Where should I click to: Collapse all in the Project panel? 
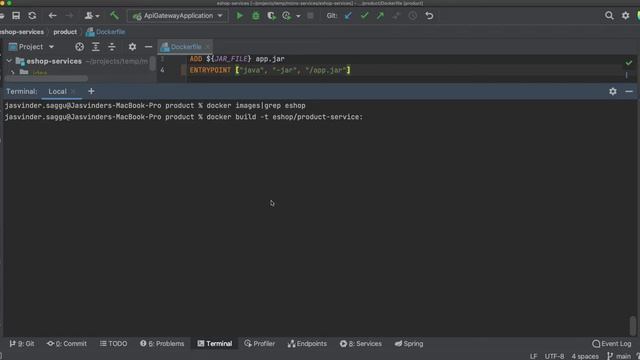pos(112,47)
